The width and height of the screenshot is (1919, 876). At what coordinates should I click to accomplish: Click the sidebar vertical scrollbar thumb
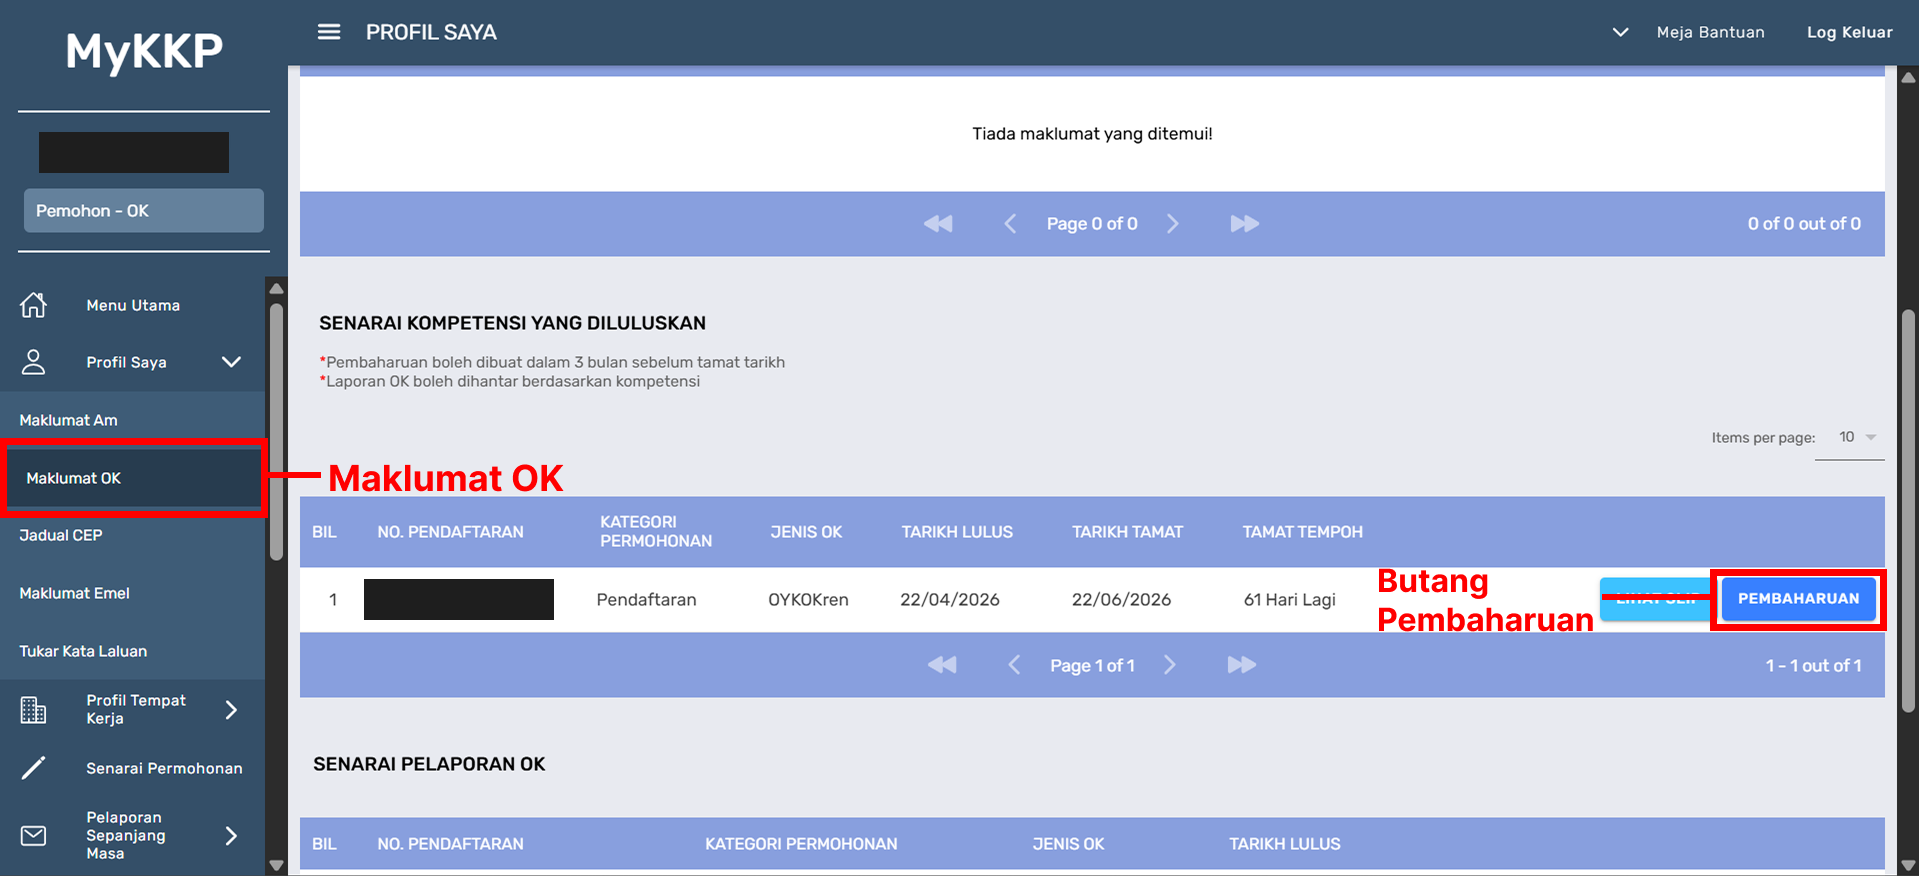coord(277,430)
